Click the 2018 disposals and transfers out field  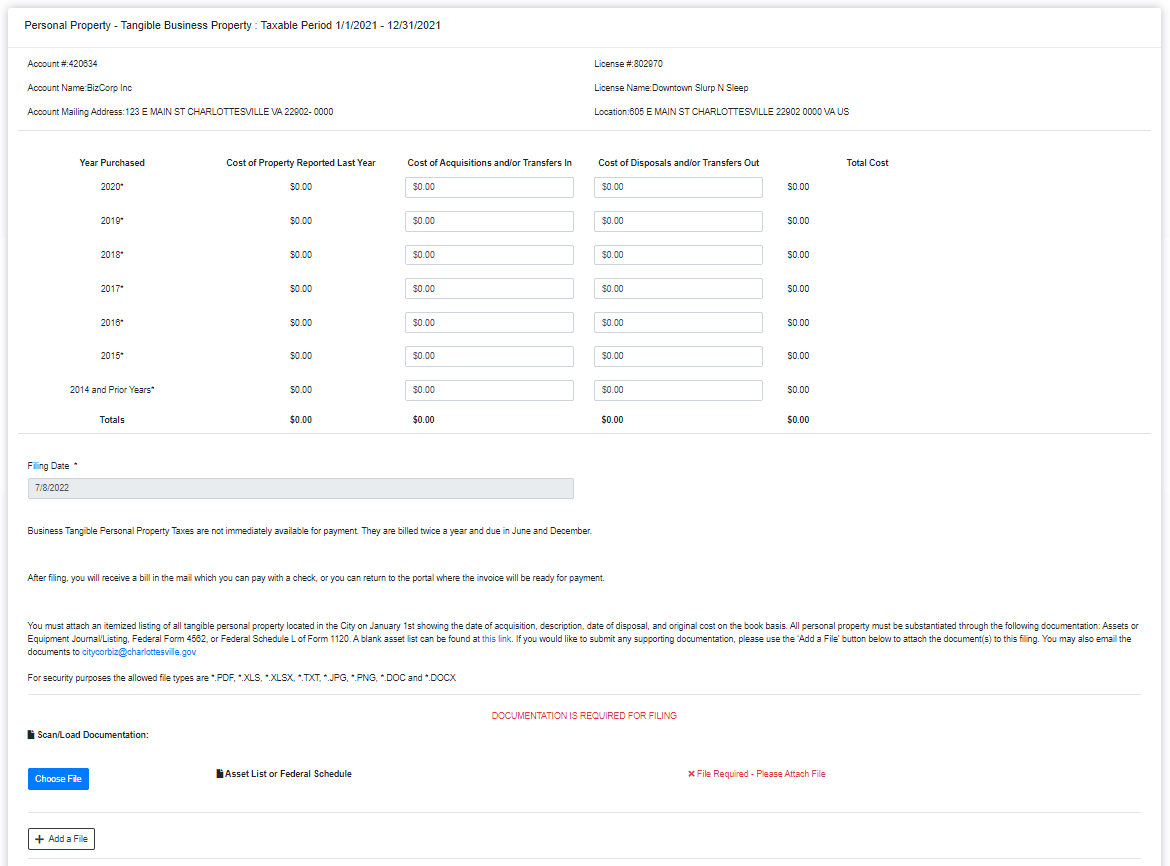tap(678, 254)
